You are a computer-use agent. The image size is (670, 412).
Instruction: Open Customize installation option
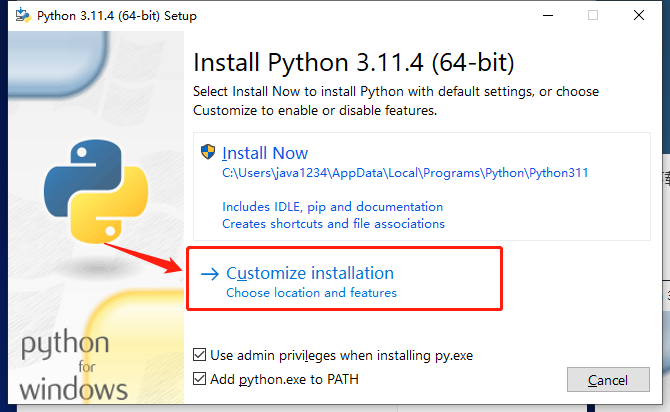coord(310,273)
